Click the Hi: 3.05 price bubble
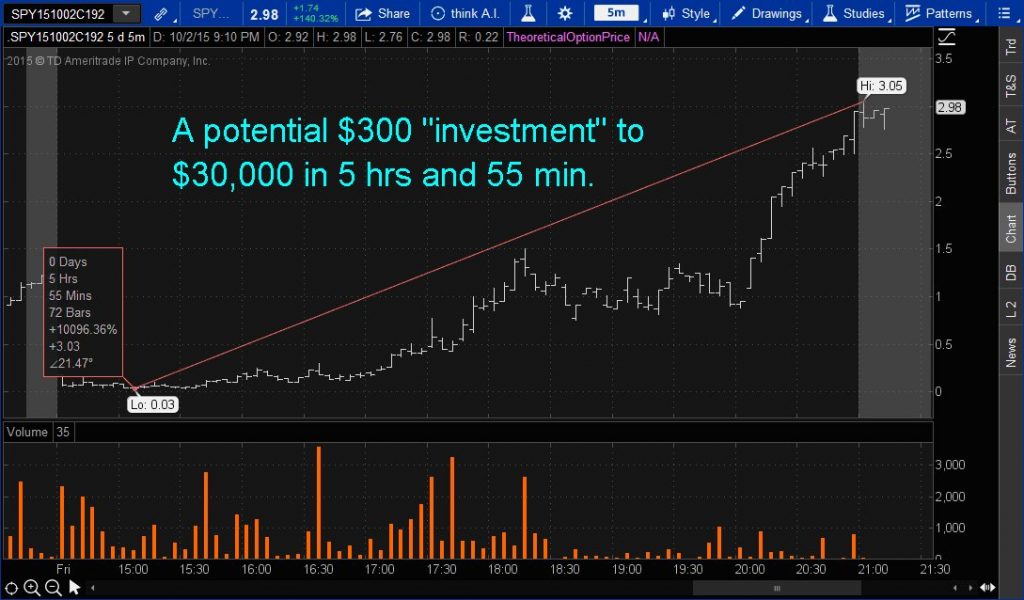The image size is (1024, 600). 881,86
